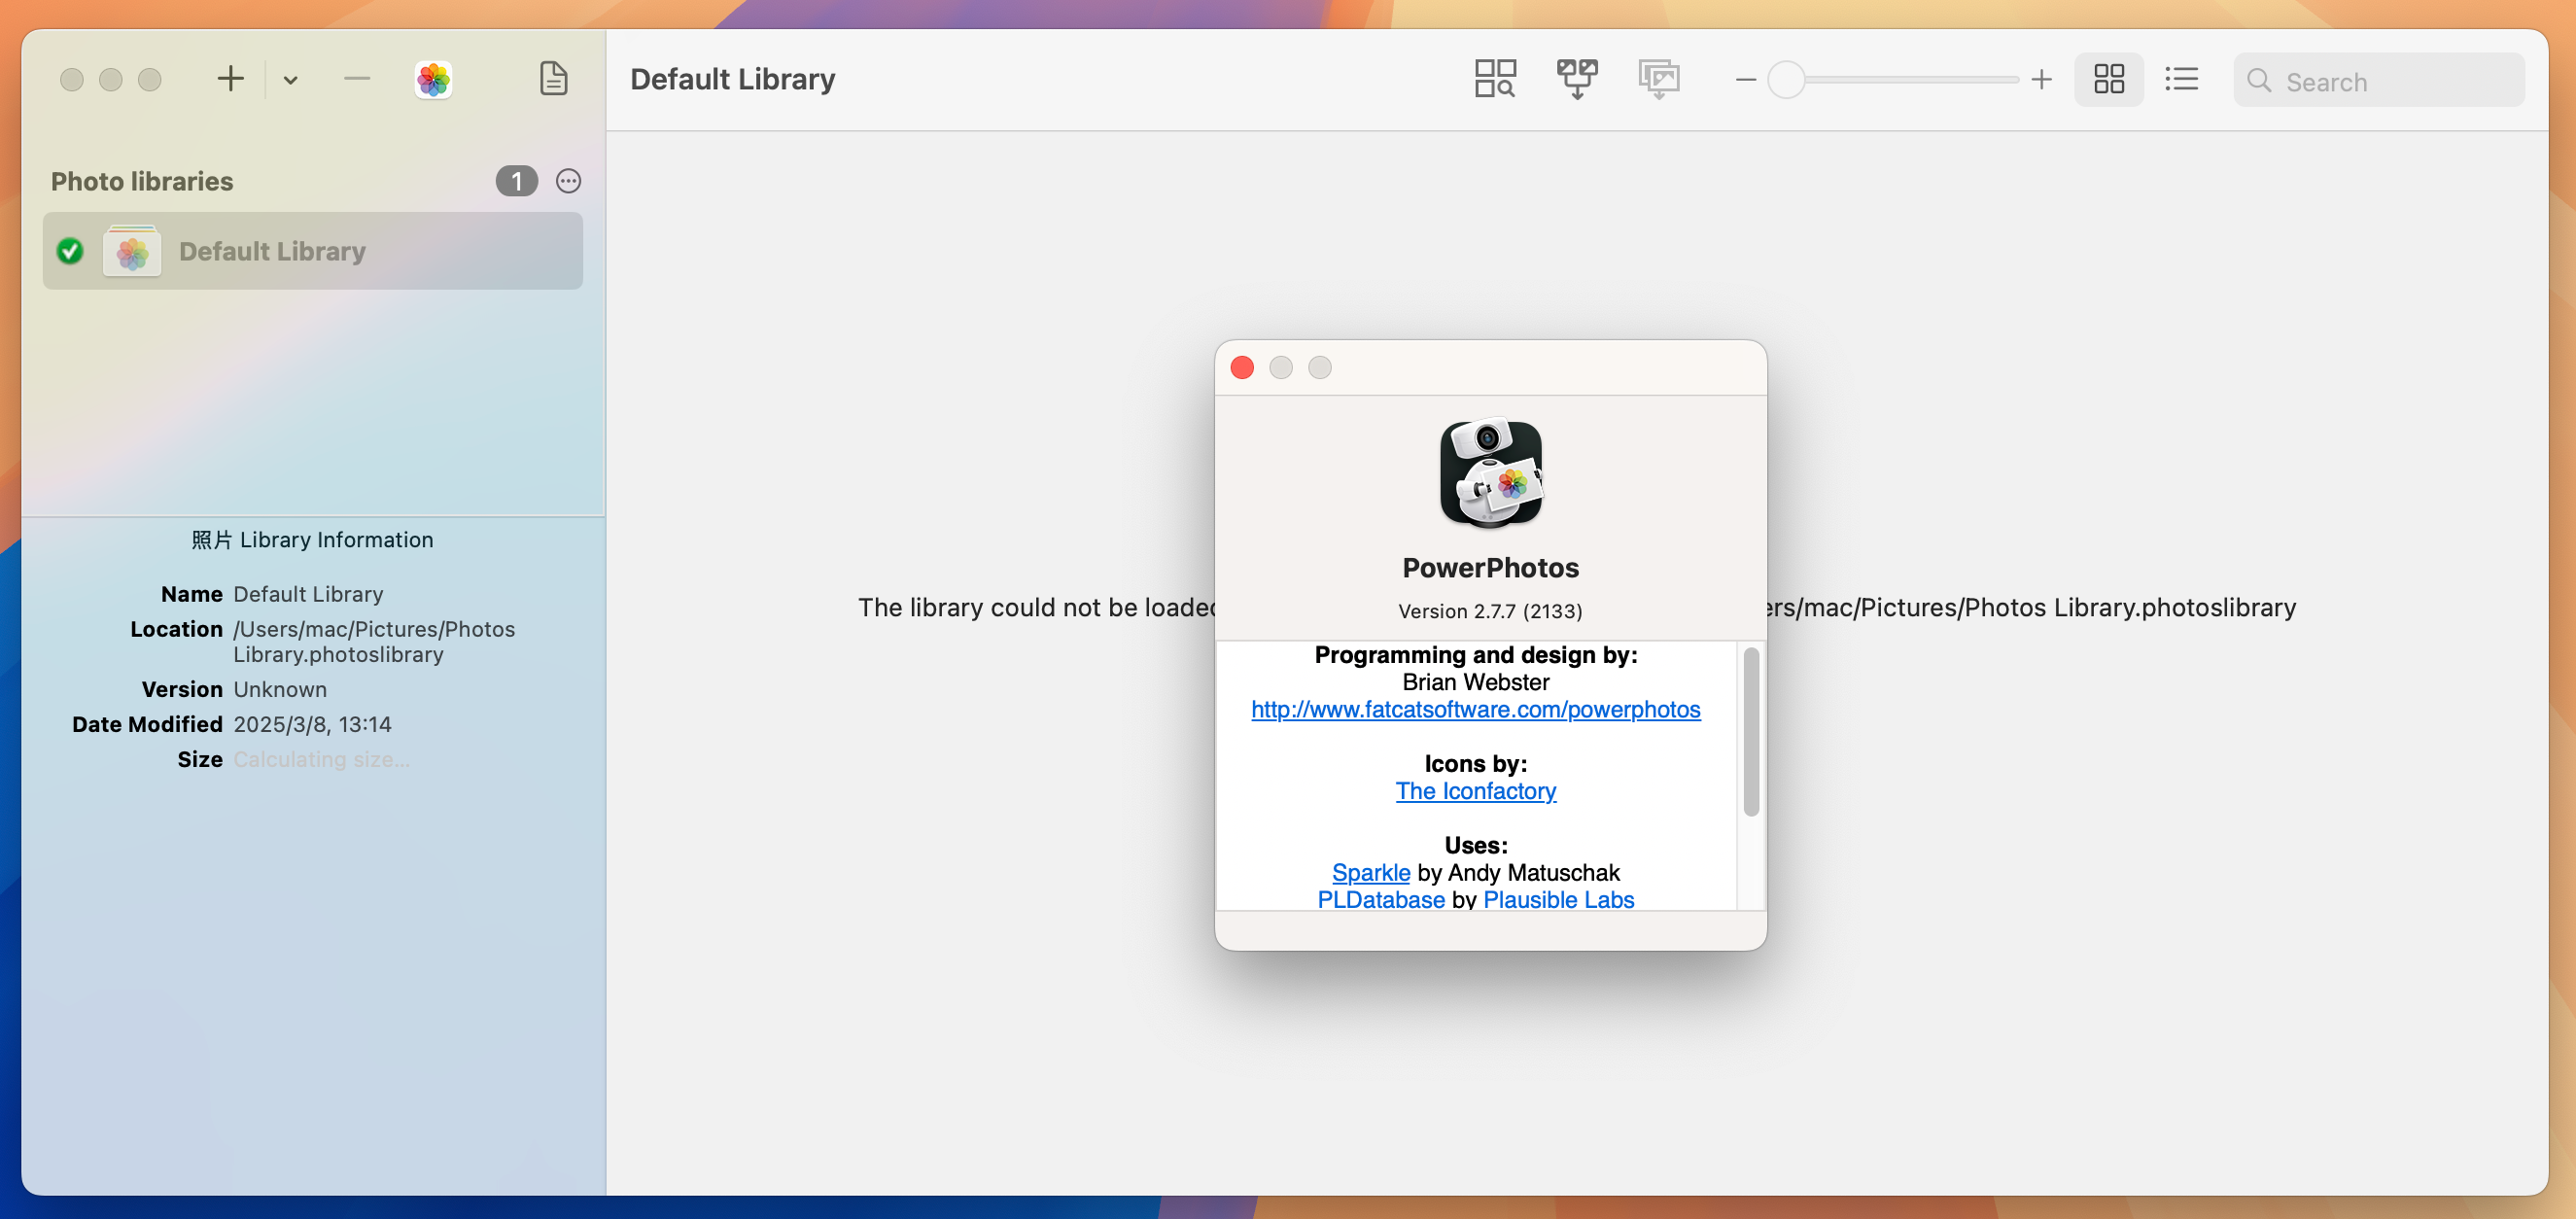
Task: Select Default Library in sidebar
Action: [313, 251]
